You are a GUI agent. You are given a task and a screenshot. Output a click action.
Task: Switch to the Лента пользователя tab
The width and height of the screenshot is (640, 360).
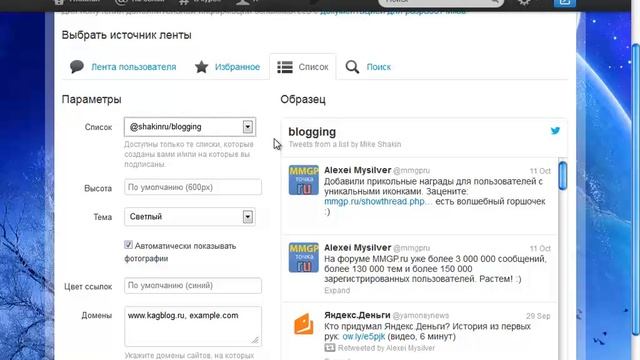tap(123, 67)
